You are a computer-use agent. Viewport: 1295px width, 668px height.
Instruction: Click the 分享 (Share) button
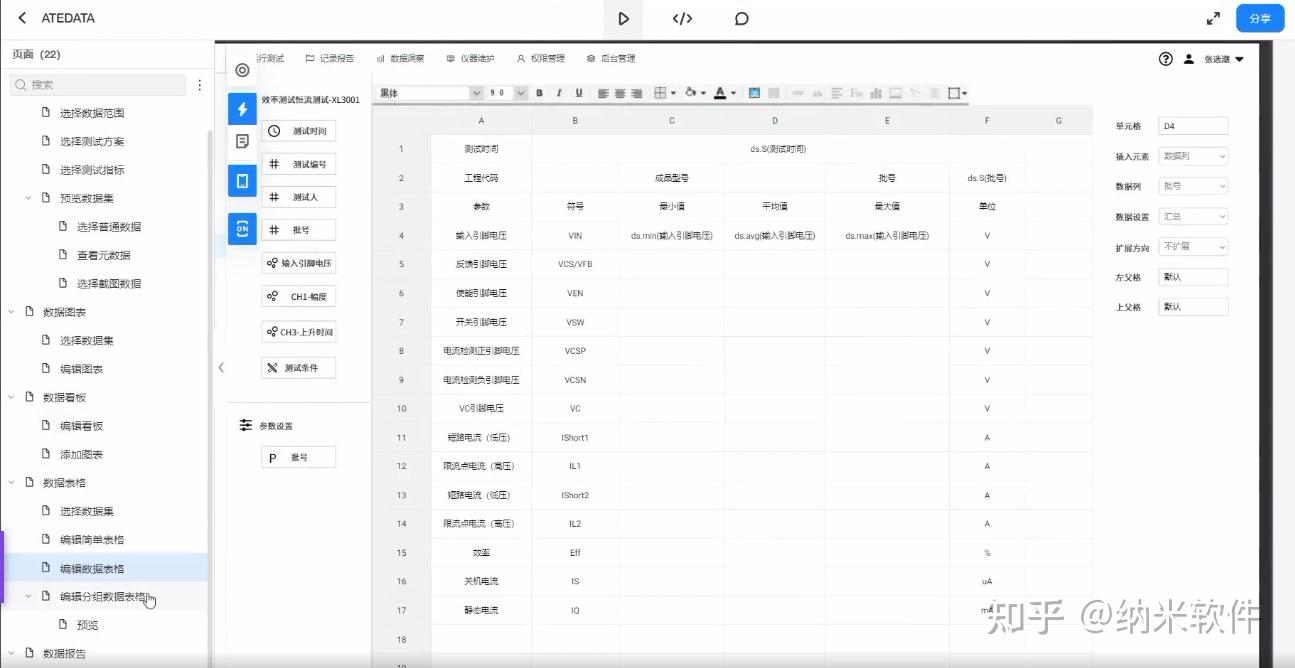1259,17
